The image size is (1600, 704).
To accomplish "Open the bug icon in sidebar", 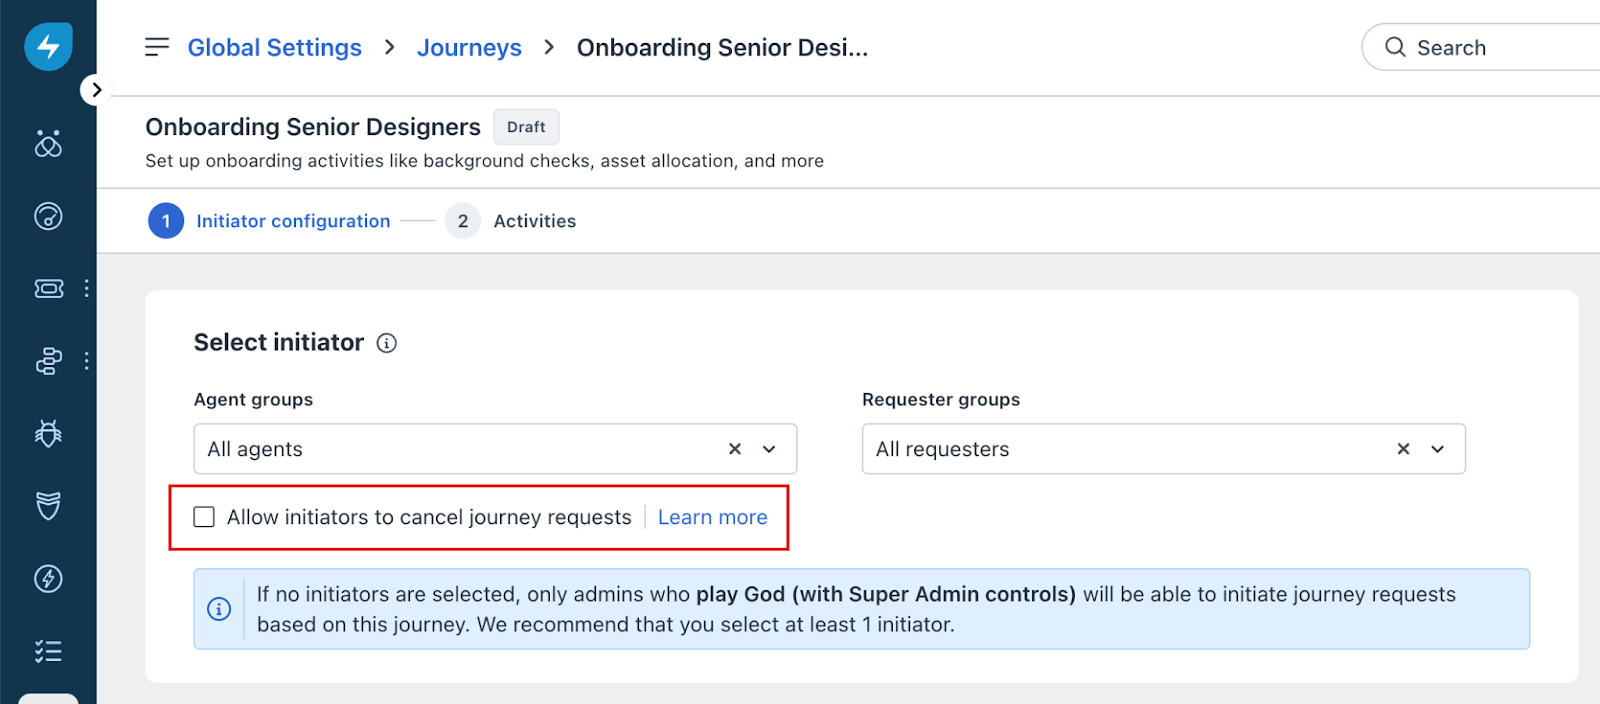I will pyautogui.click(x=48, y=433).
